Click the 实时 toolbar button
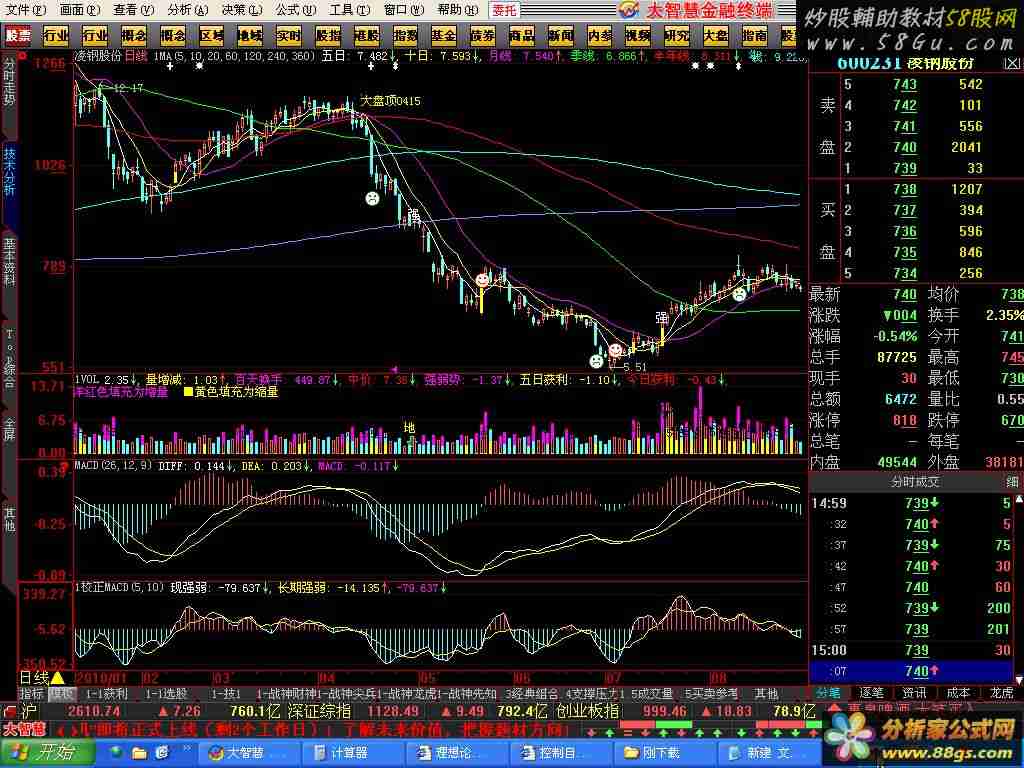The width and height of the screenshot is (1024, 768). point(289,35)
